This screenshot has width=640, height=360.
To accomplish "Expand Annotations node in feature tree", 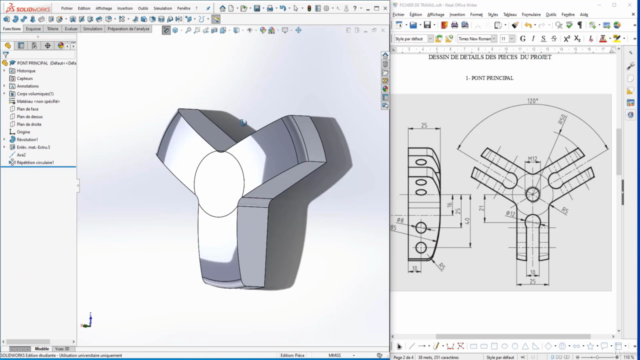I will [x=4, y=86].
